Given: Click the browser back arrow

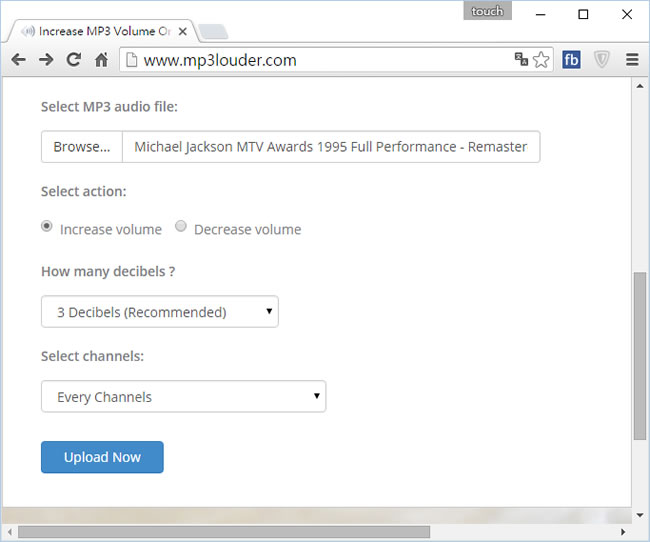Looking at the screenshot, I should [18, 60].
